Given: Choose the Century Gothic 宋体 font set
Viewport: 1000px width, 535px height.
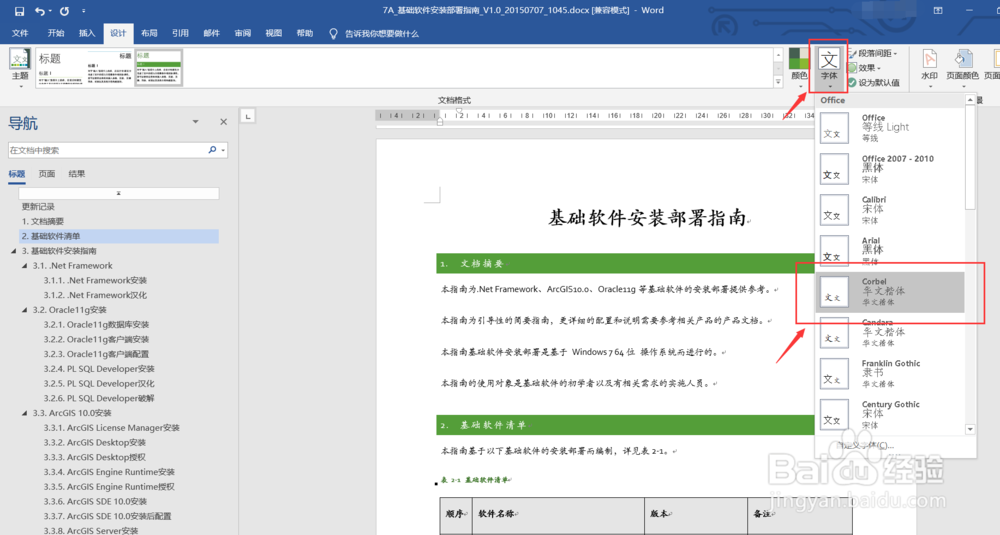Looking at the screenshot, I should tap(890, 414).
